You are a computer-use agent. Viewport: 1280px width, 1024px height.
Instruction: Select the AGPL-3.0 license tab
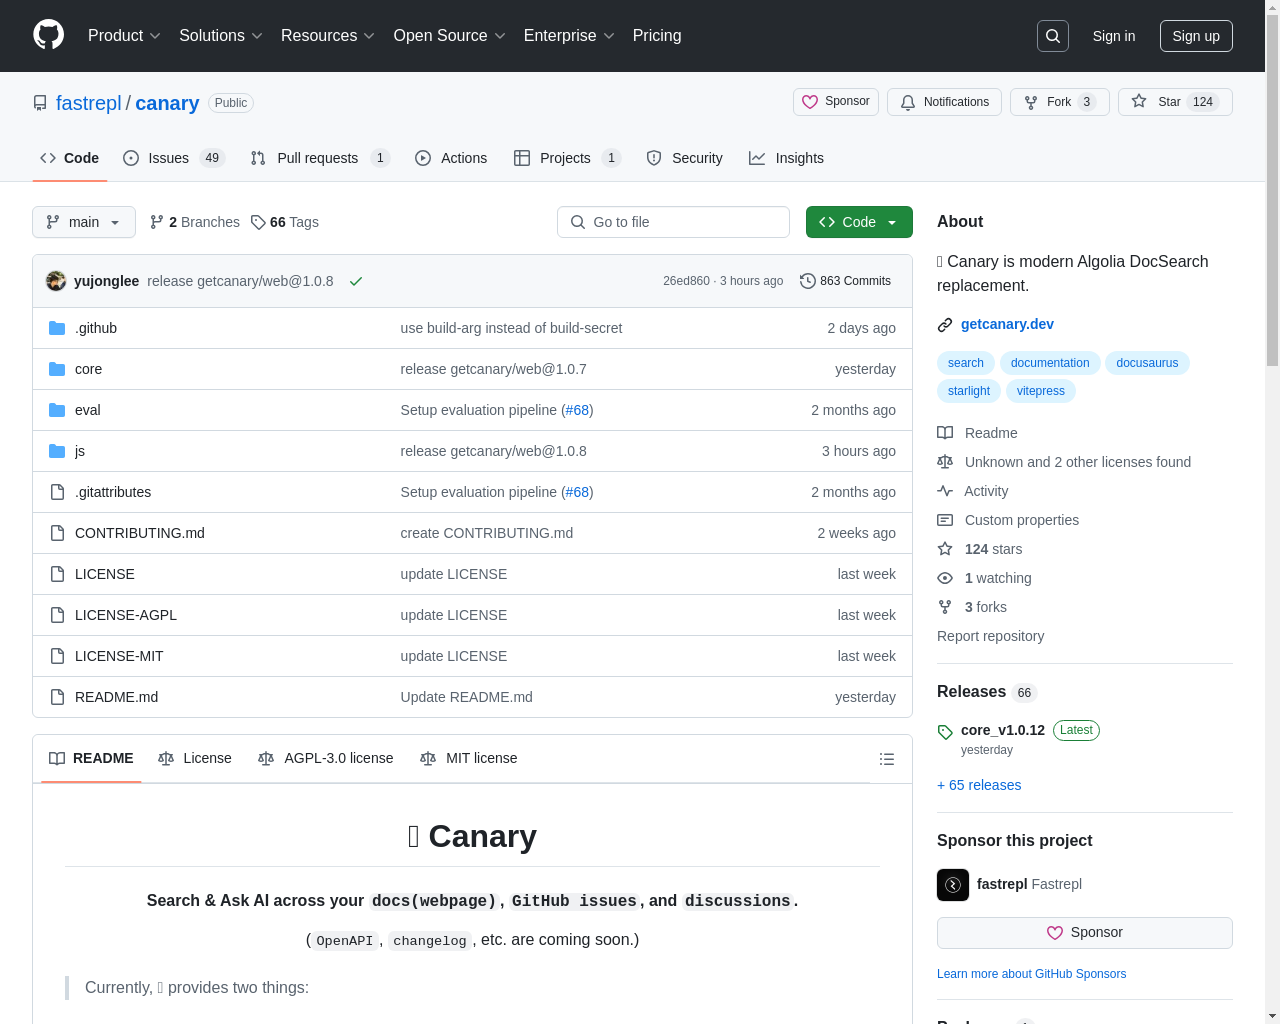point(326,758)
